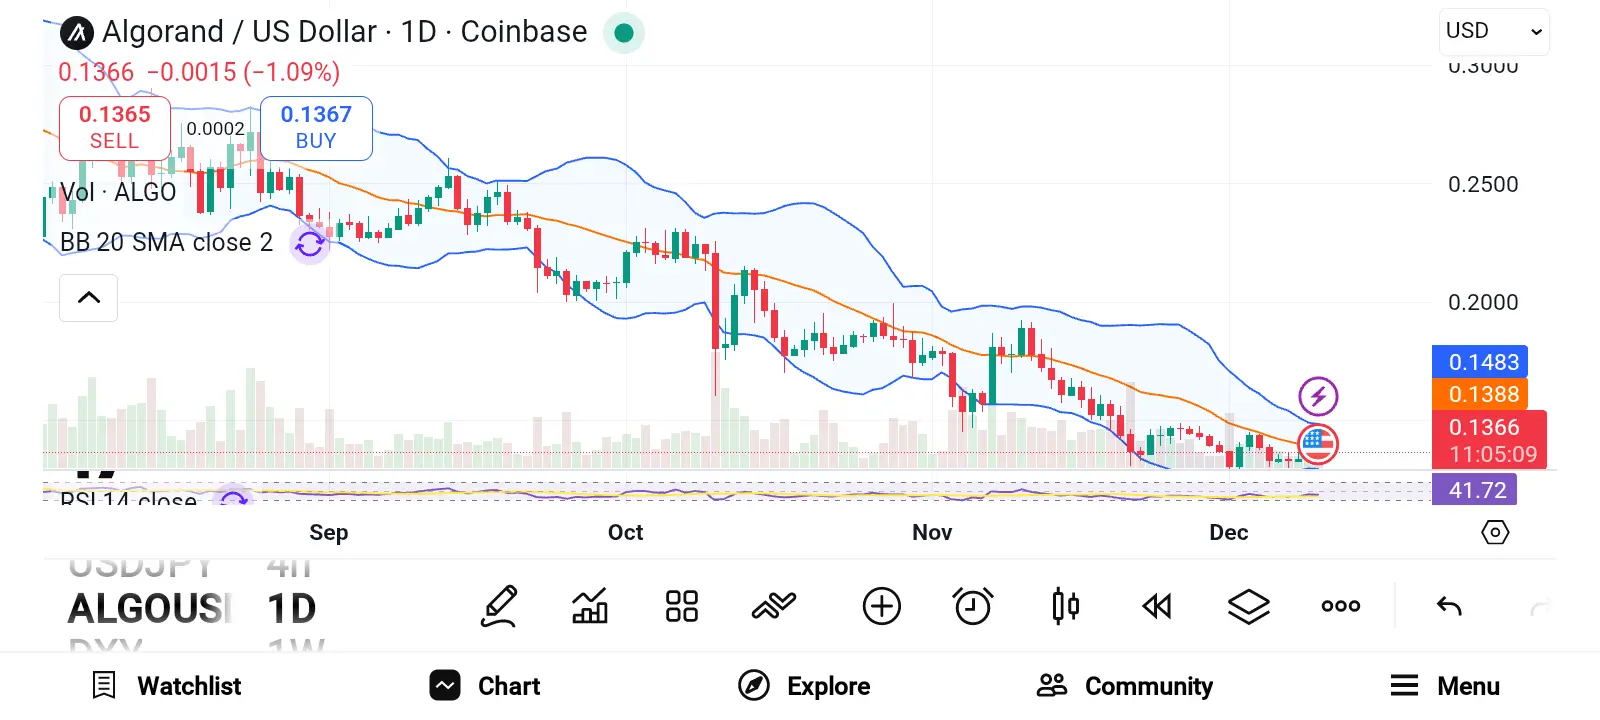This screenshot has height=720, width=1600.
Task: Open chart settings hexagon icon
Action: [1494, 532]
